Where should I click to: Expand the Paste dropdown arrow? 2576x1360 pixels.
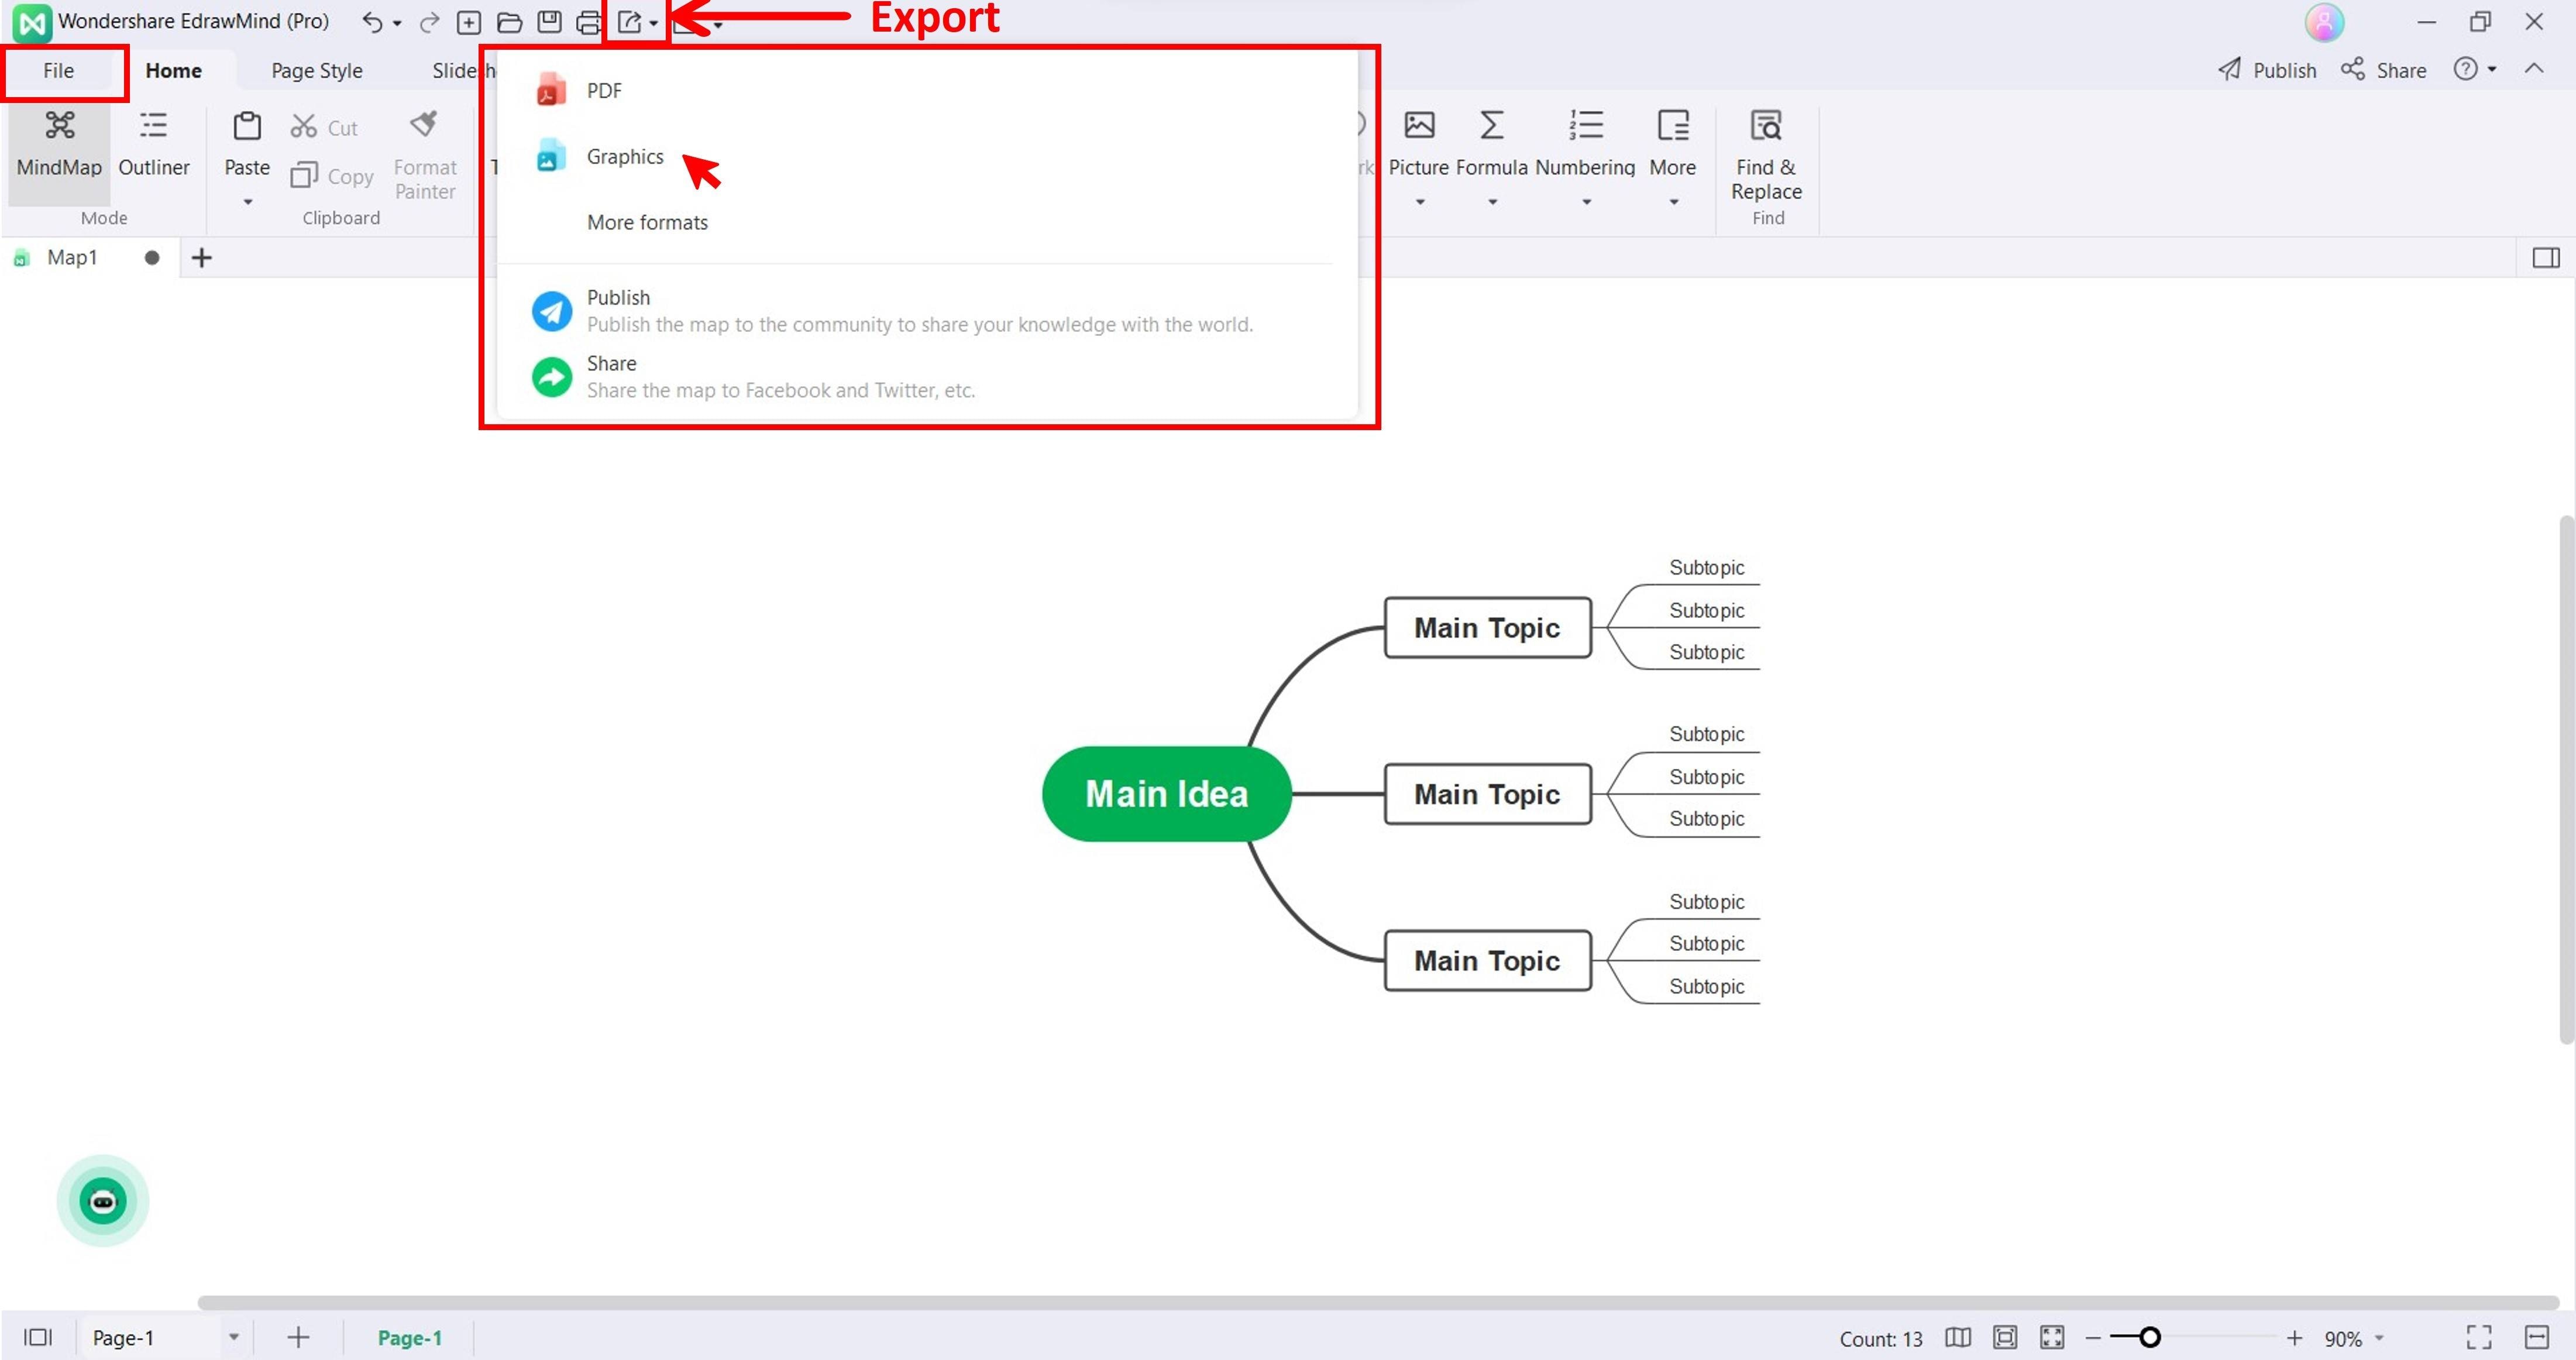[247, 202]
